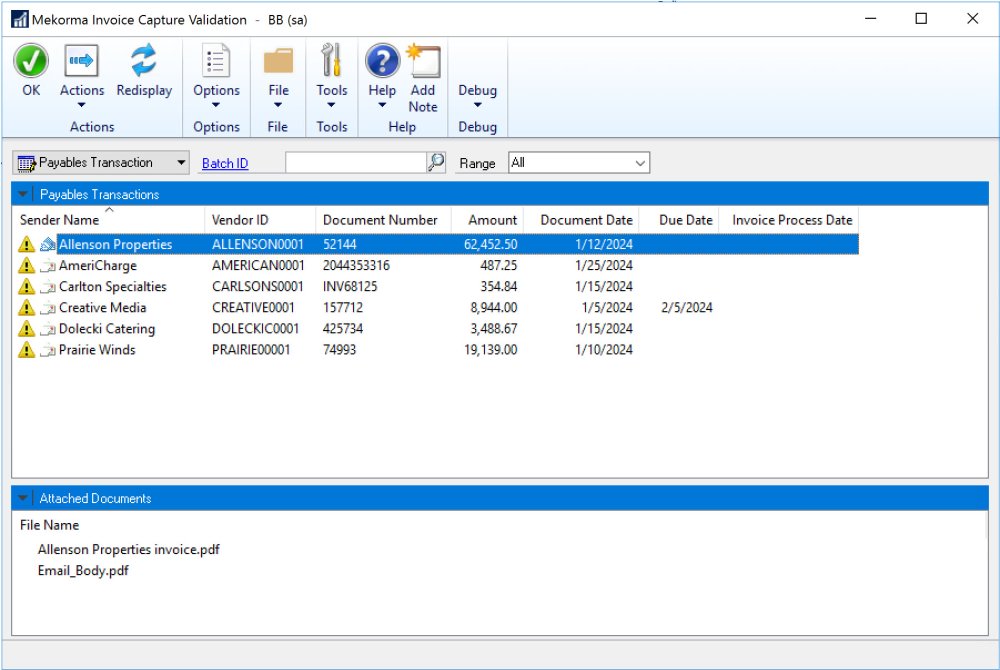1000x670 pixels.
Task: Click warning icon beside AmeriCharge row
Action: 26,266
